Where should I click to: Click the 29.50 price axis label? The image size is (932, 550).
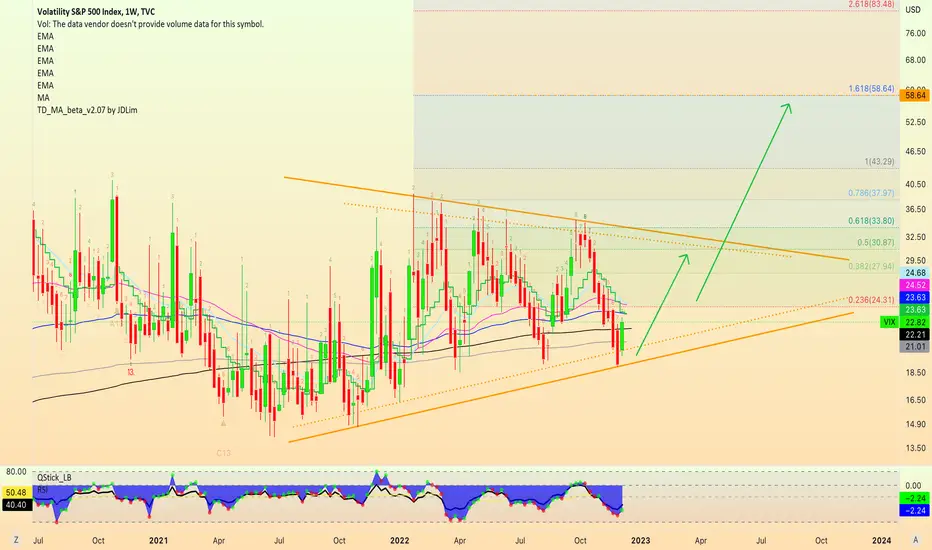(x=915, y=260)
